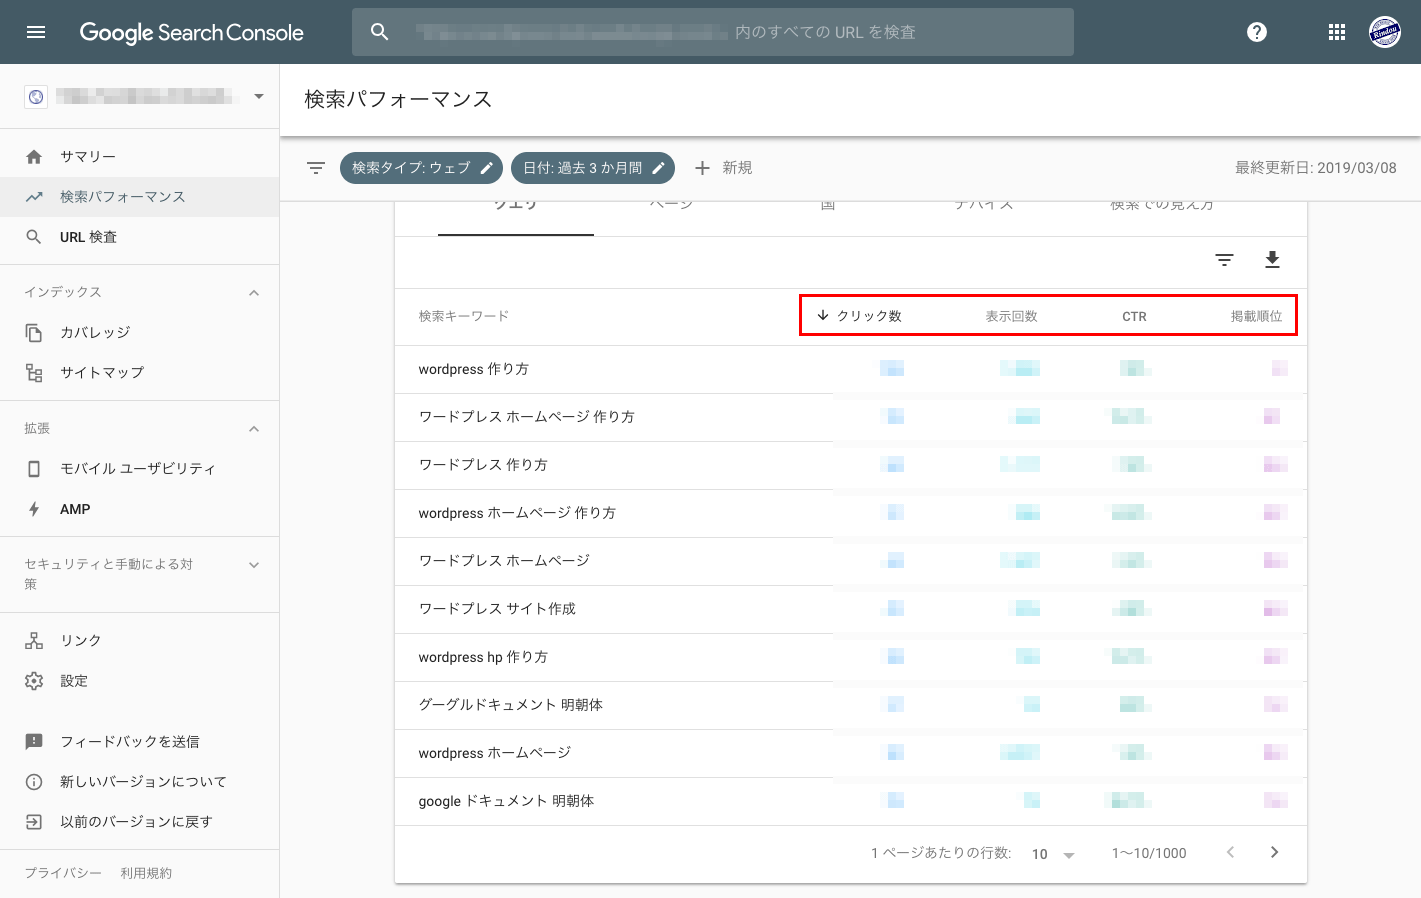Select row ワードプレス ホームページ 作り方
Viewport: 1421px width, 898px height.
(x=851, y=417)
